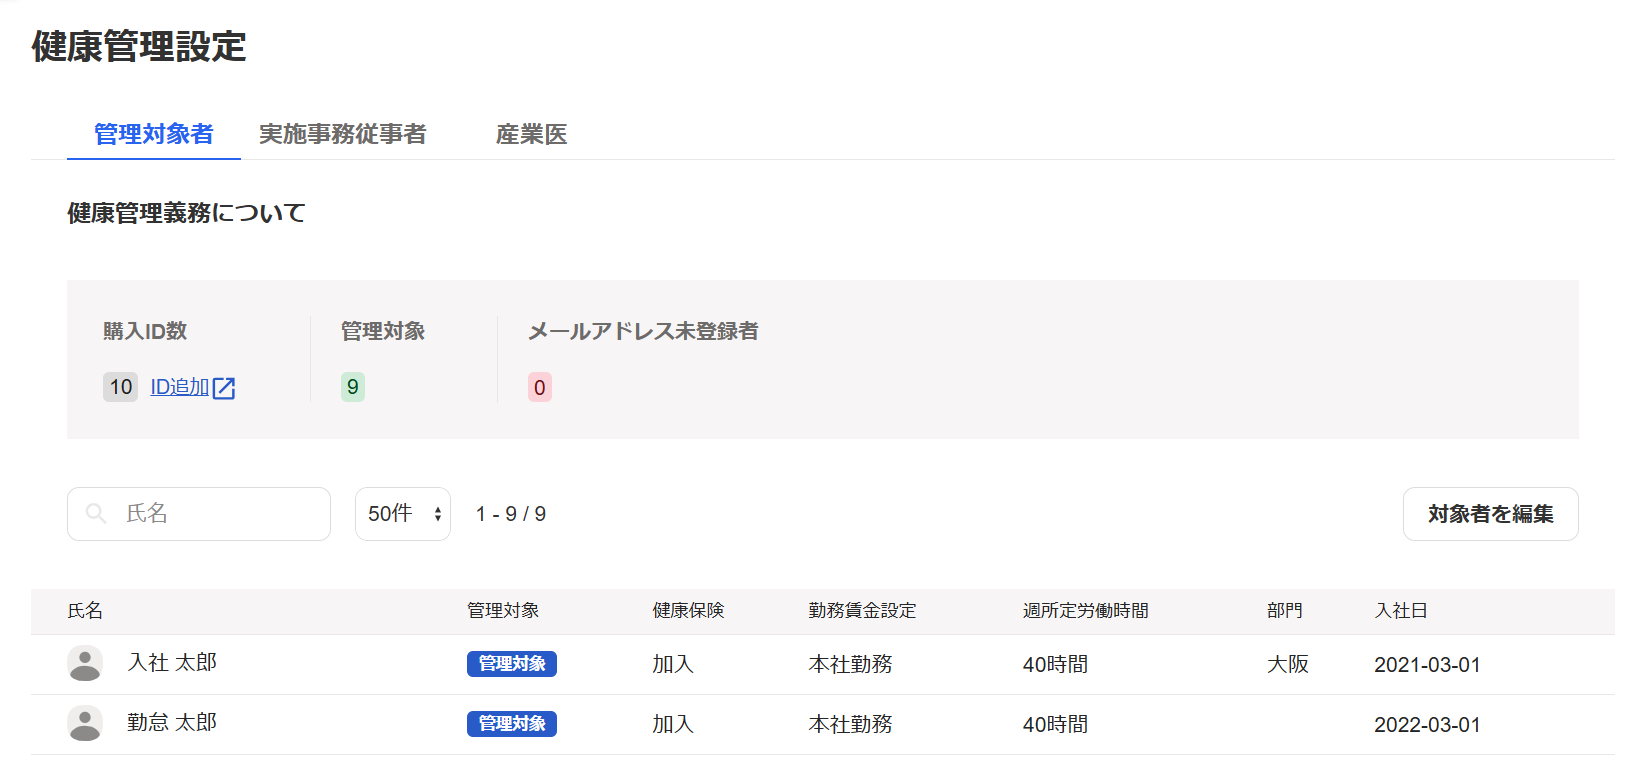The height and width of the screenshot is (764, 1650).
Task: Click avatar icon of 入社 太郎
Action: click(x=85, y=663)
